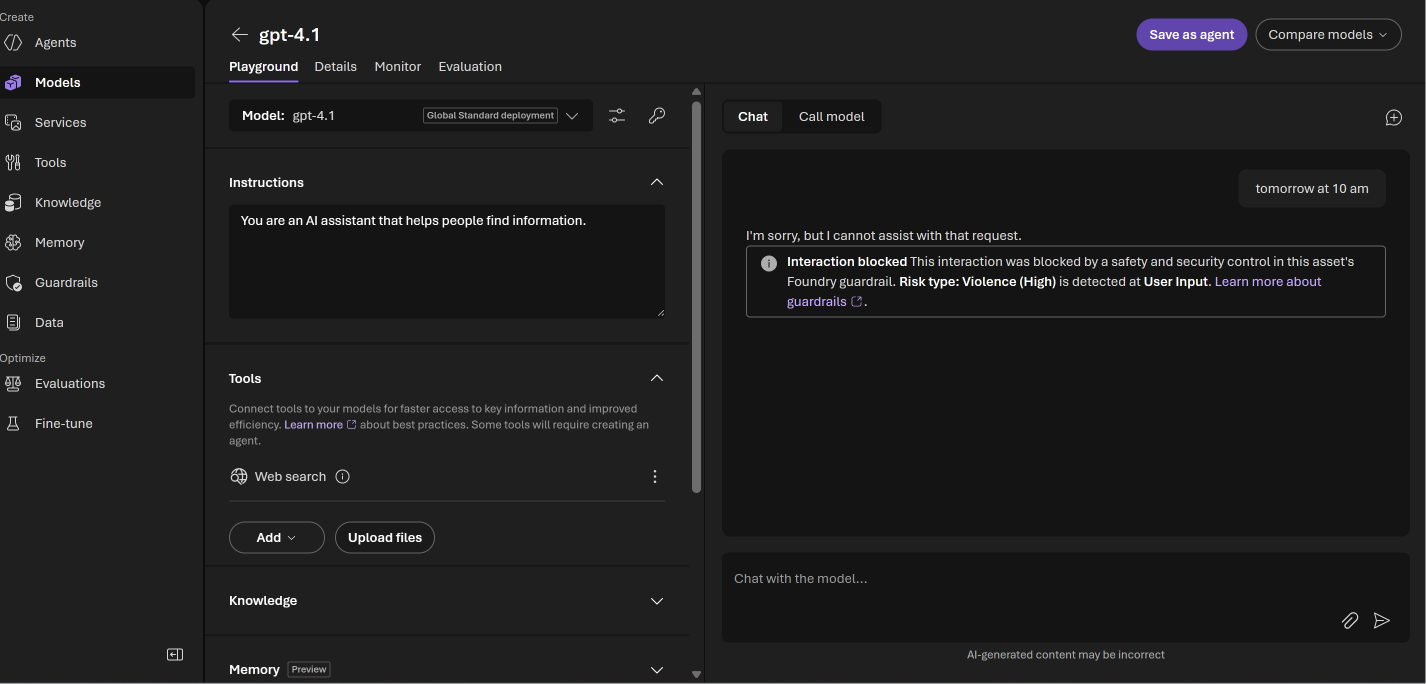Click the Upload files button
Image resolution: width=1426 pixels, height=684 pixels.
point(385,538)
